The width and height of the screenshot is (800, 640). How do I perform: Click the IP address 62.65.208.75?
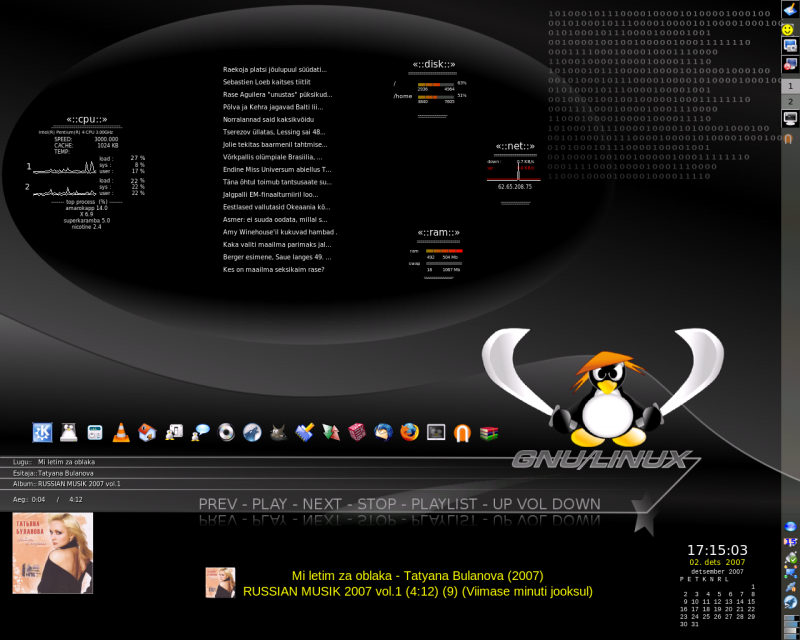[x=515, y=187]
